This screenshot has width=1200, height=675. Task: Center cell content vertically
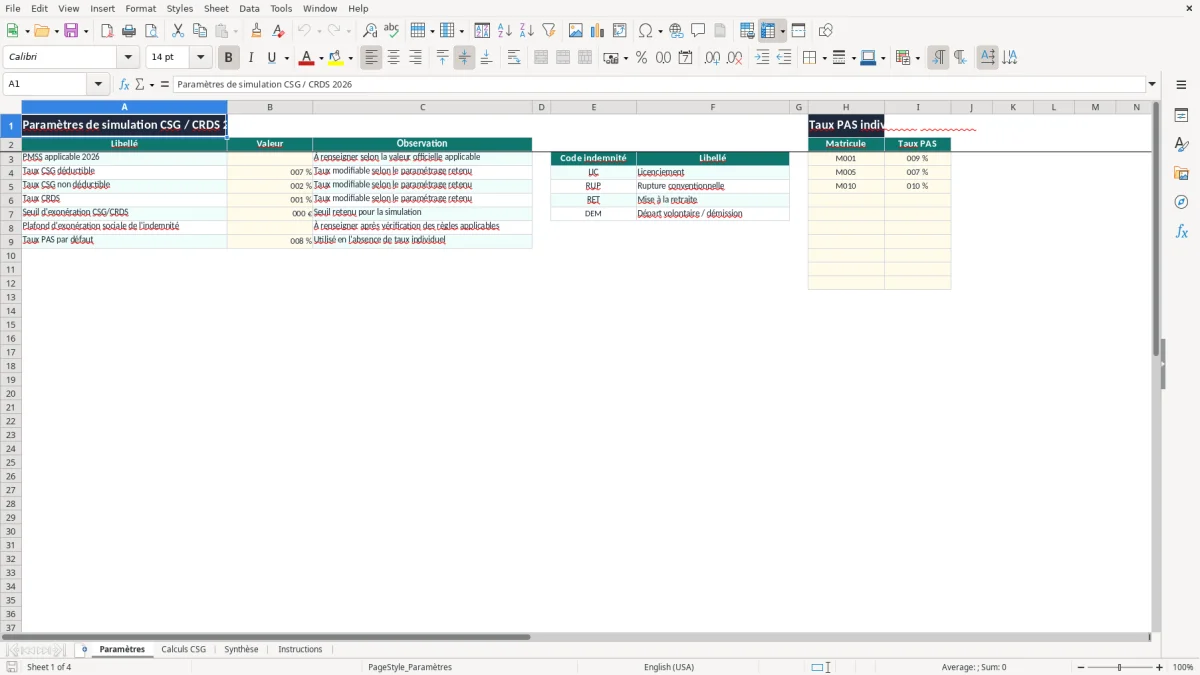point(465,58)
